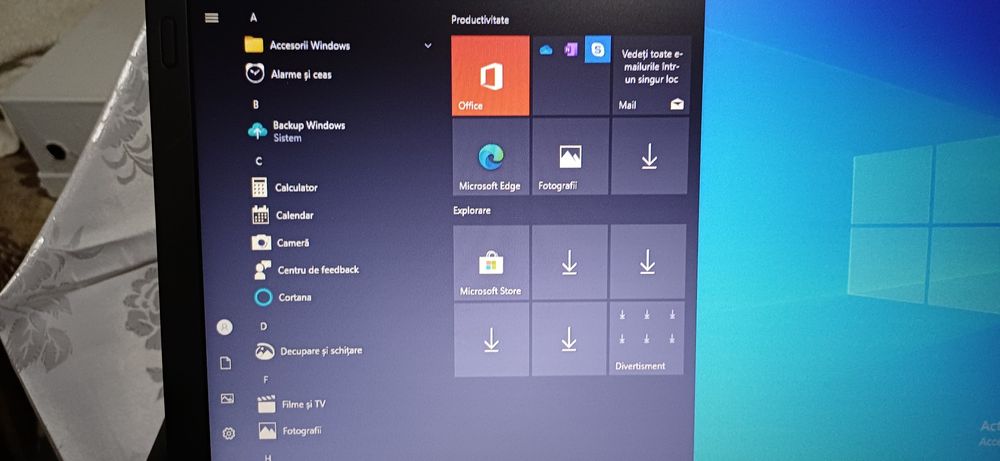Launch the Cameră app
The image size is (1000, 461).
click(281, 243)
